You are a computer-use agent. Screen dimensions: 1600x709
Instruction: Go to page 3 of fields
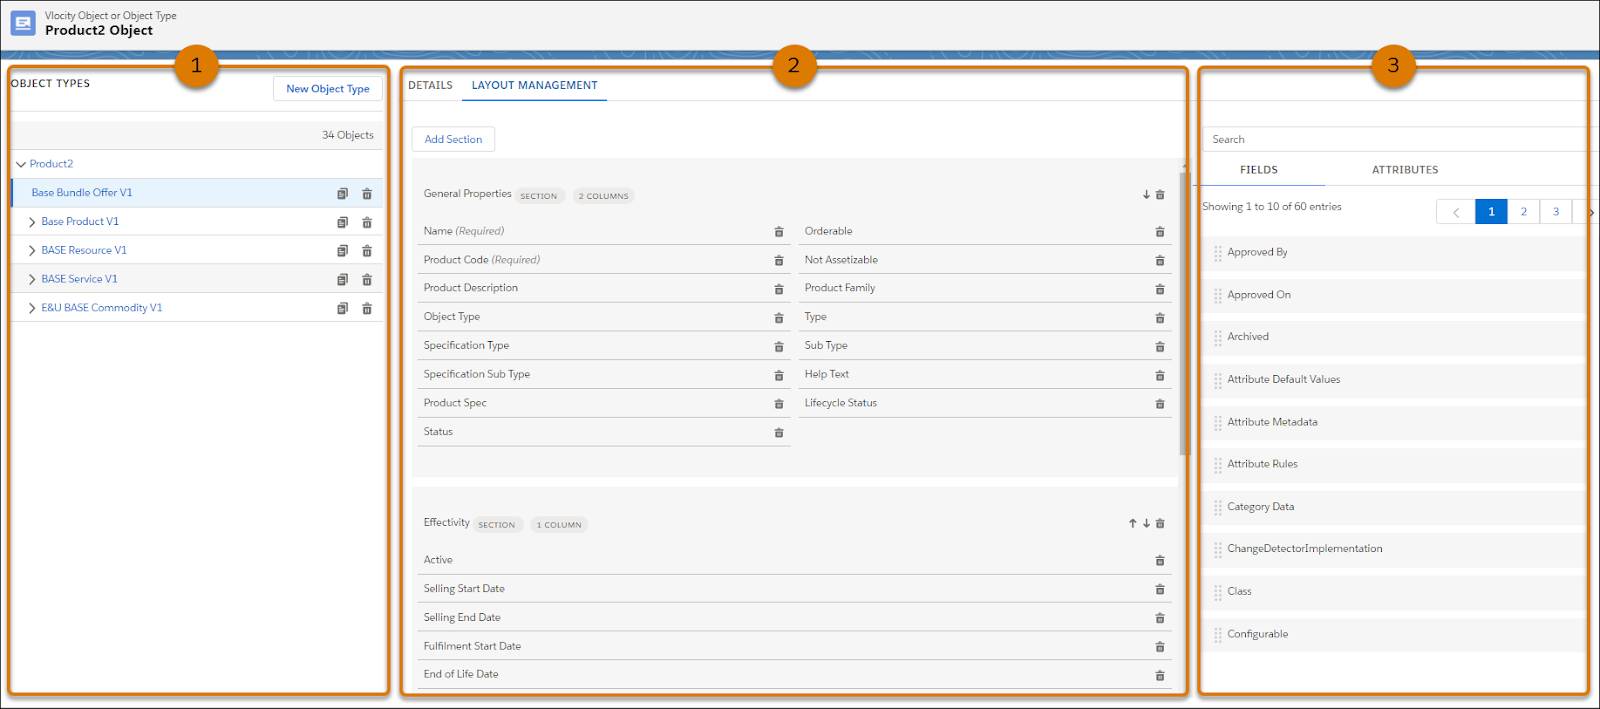coord(1556,211)
